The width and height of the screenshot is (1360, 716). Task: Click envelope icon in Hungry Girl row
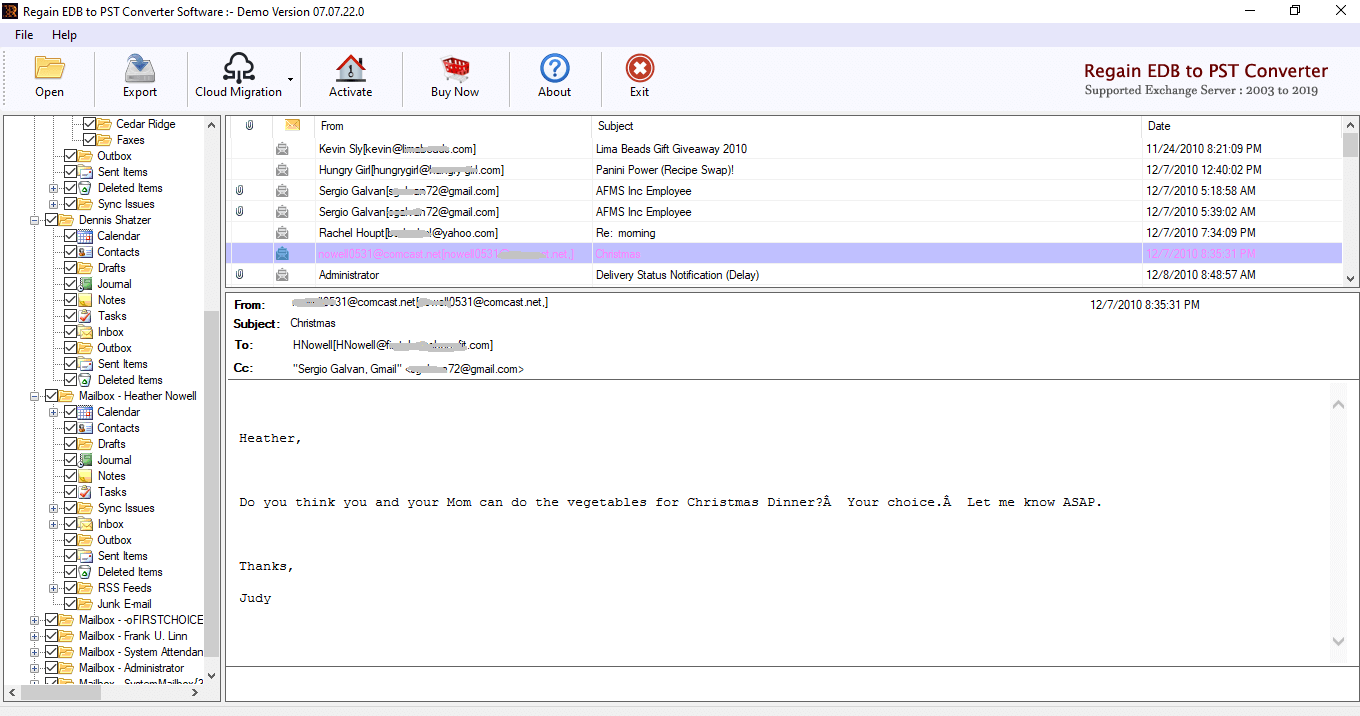(x=282, y=170)
